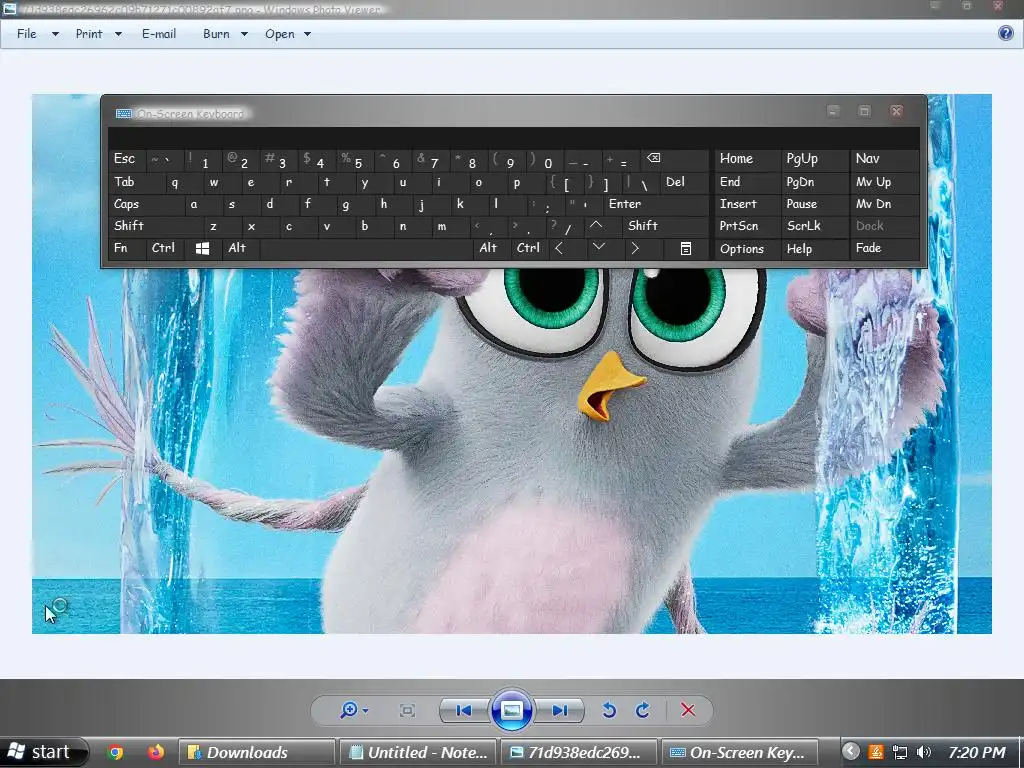1024x768 pixels.
Task: Open the Open menu
Action: (x=280, y=33)
